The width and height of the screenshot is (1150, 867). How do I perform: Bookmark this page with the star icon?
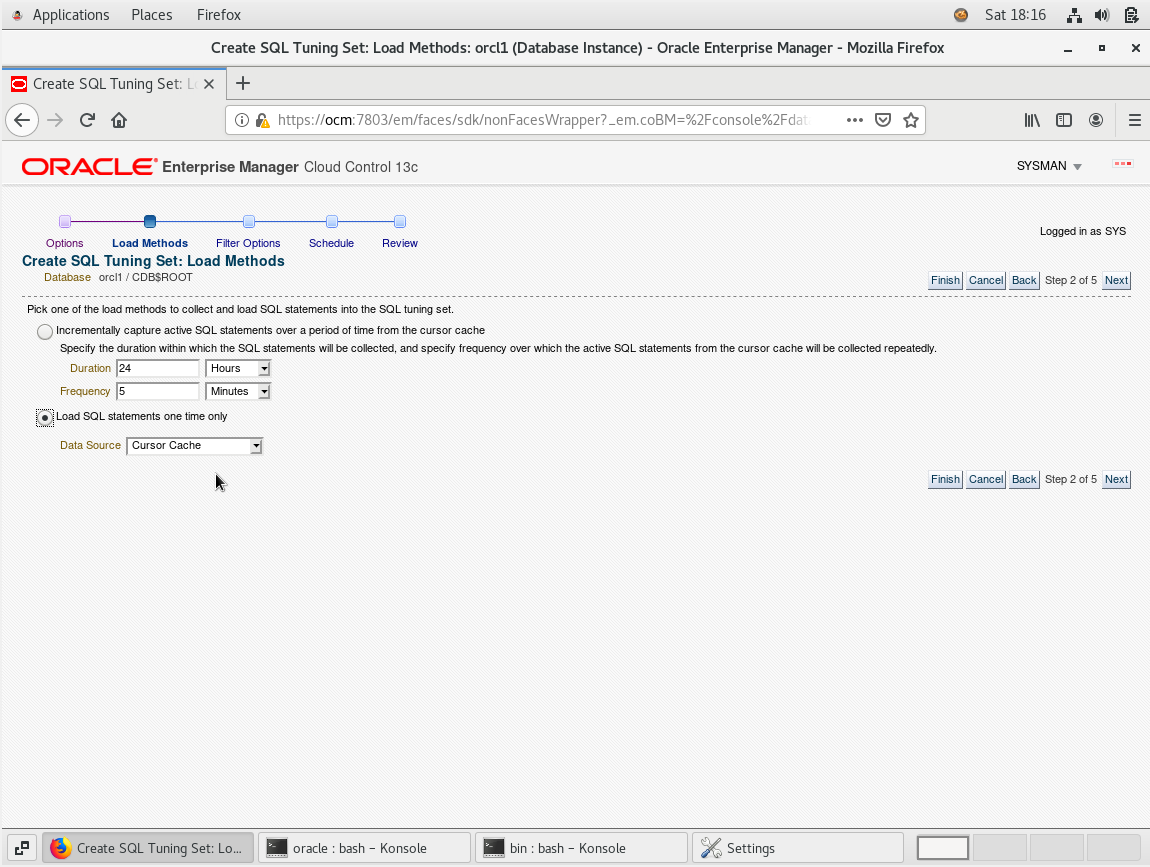[911, 120]
